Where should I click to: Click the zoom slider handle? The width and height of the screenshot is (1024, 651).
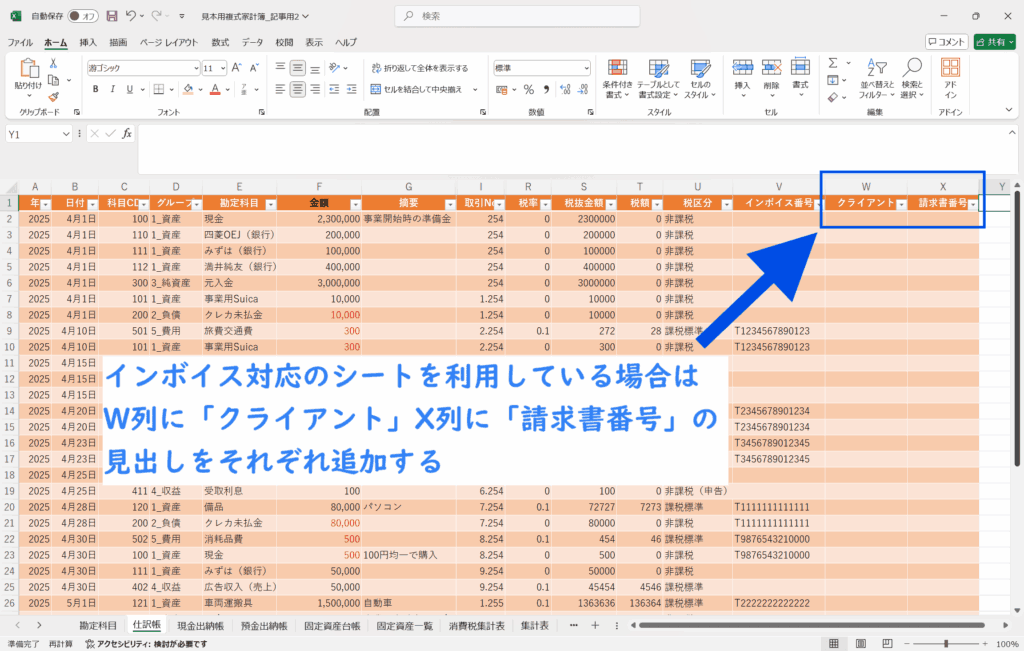(946, 644)
